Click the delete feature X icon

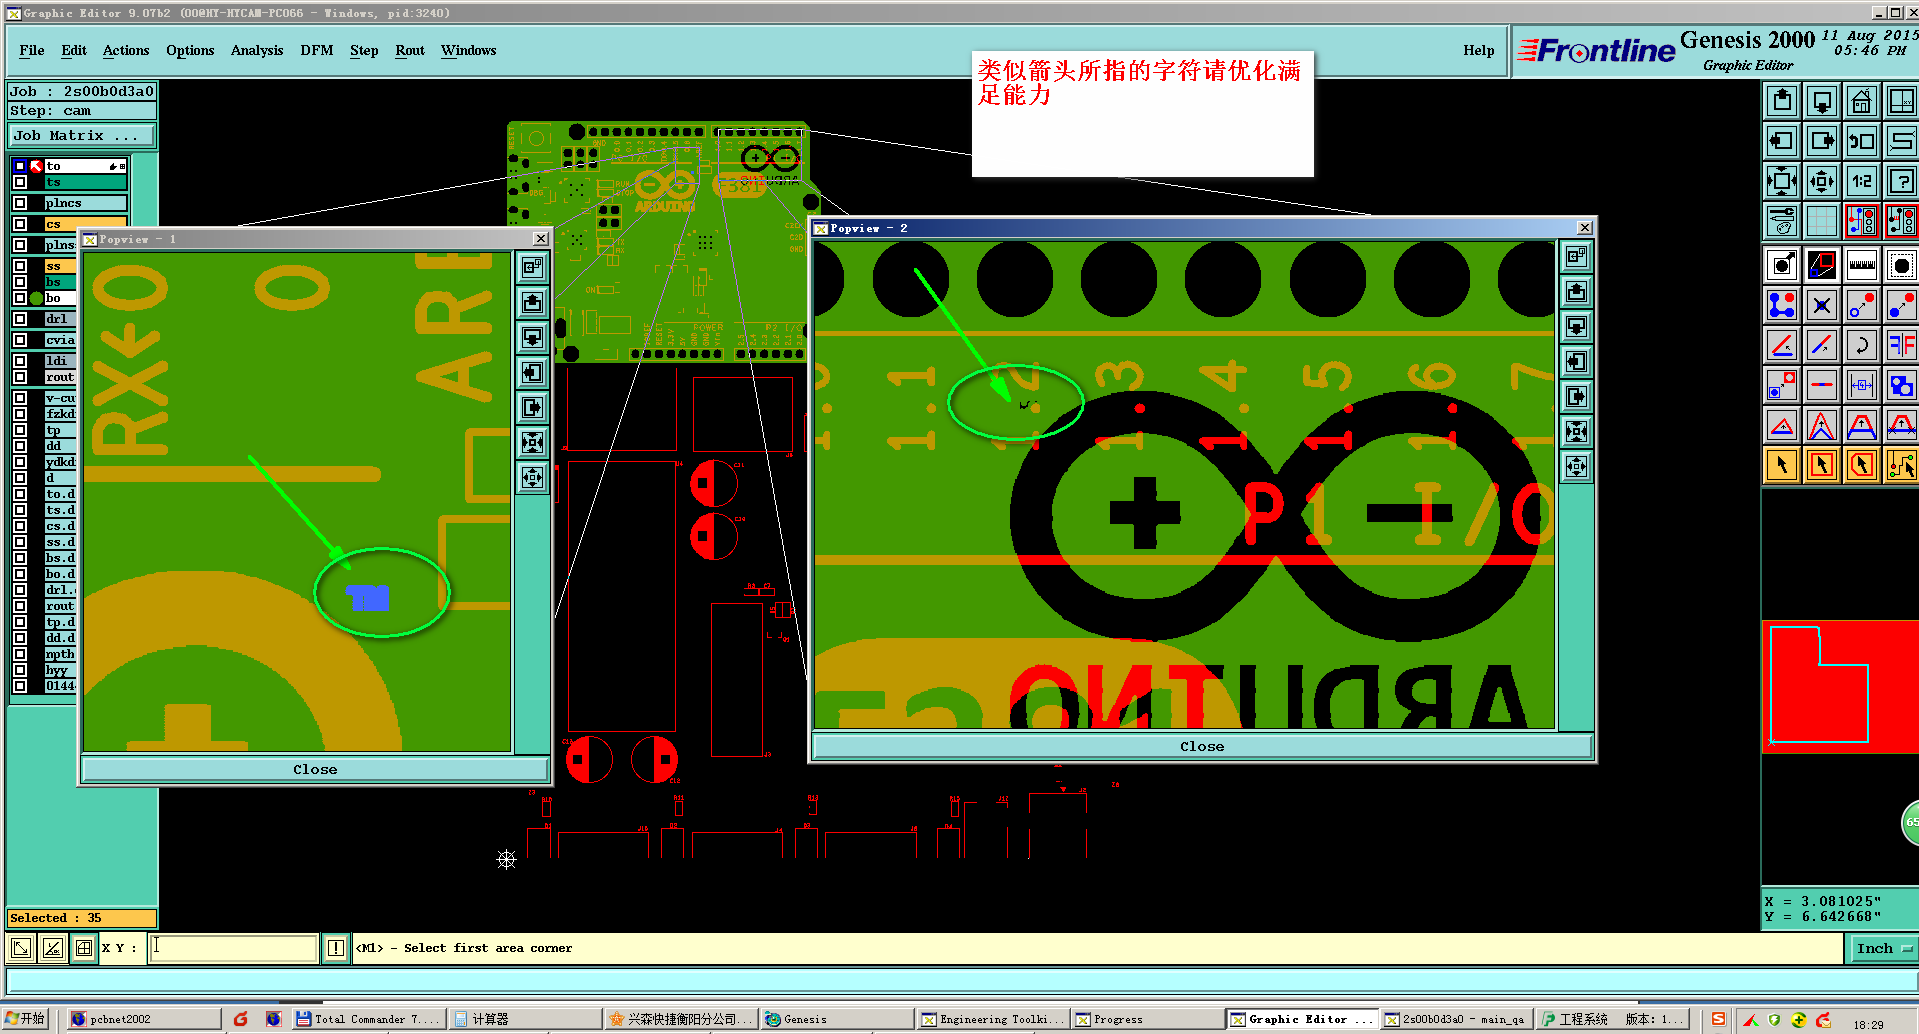[1821, 305]
